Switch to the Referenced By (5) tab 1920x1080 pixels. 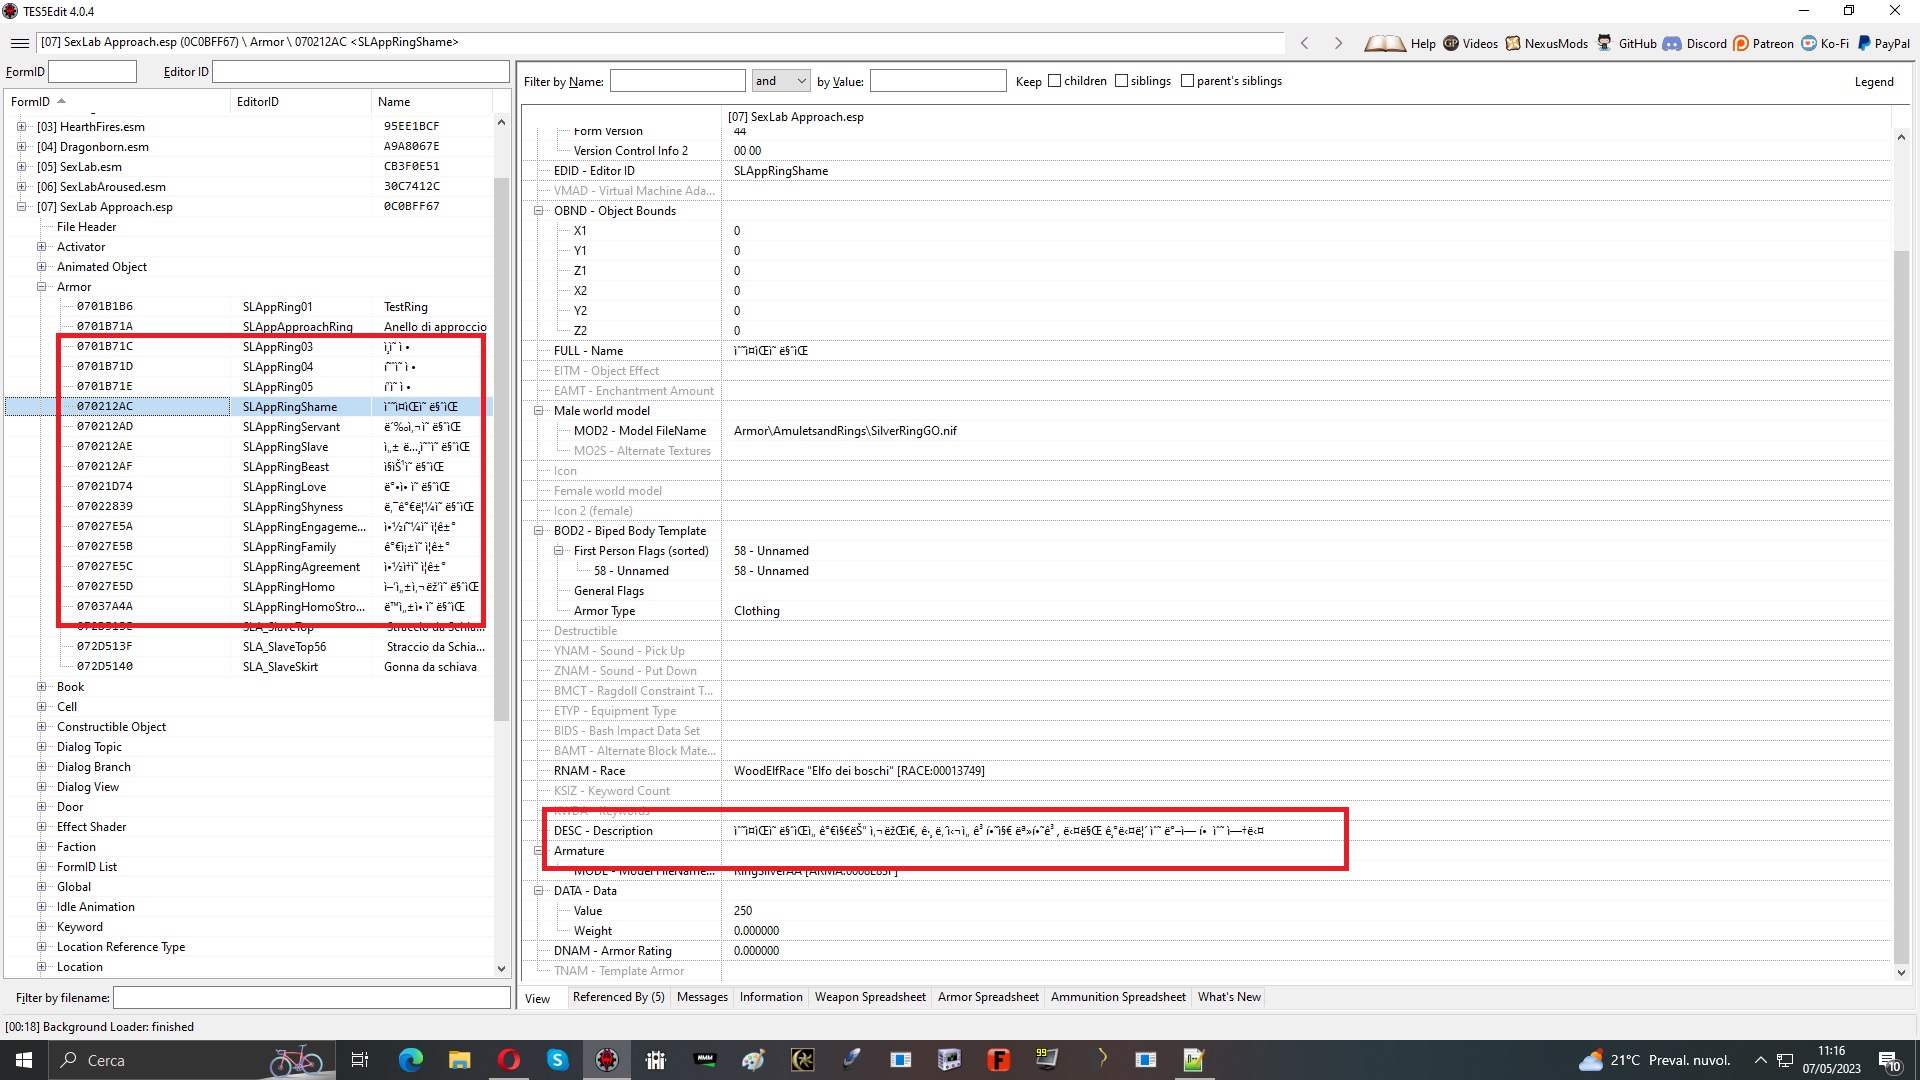point(618,997)
